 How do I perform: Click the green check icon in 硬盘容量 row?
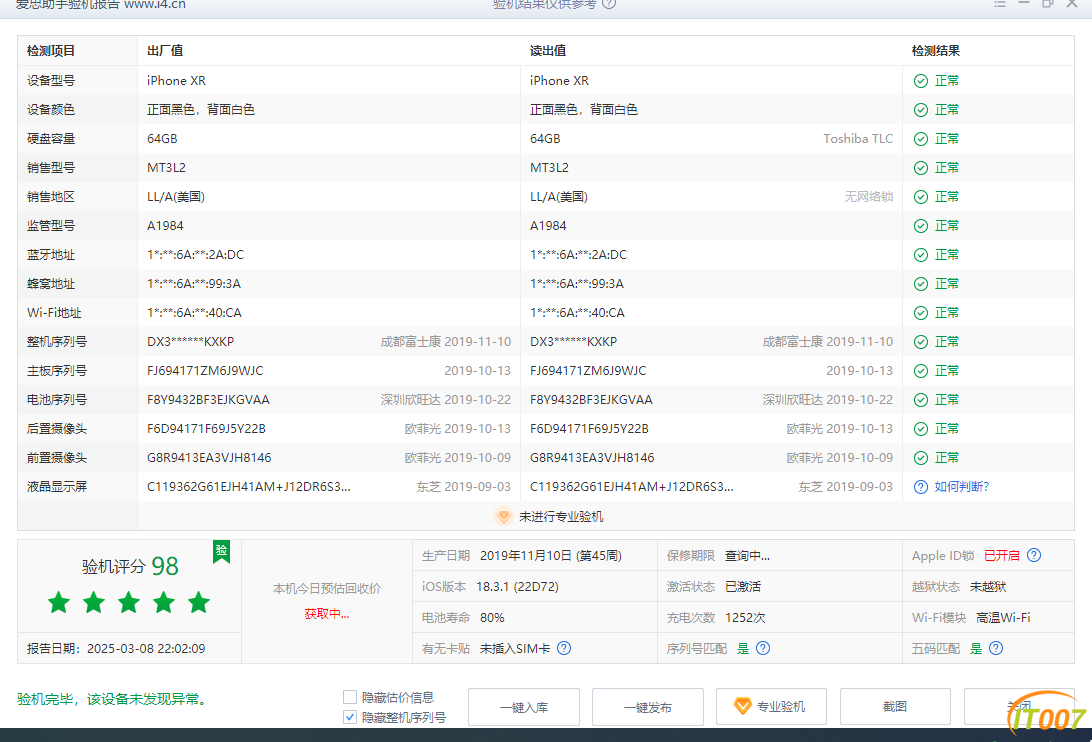tap(921, 139)
